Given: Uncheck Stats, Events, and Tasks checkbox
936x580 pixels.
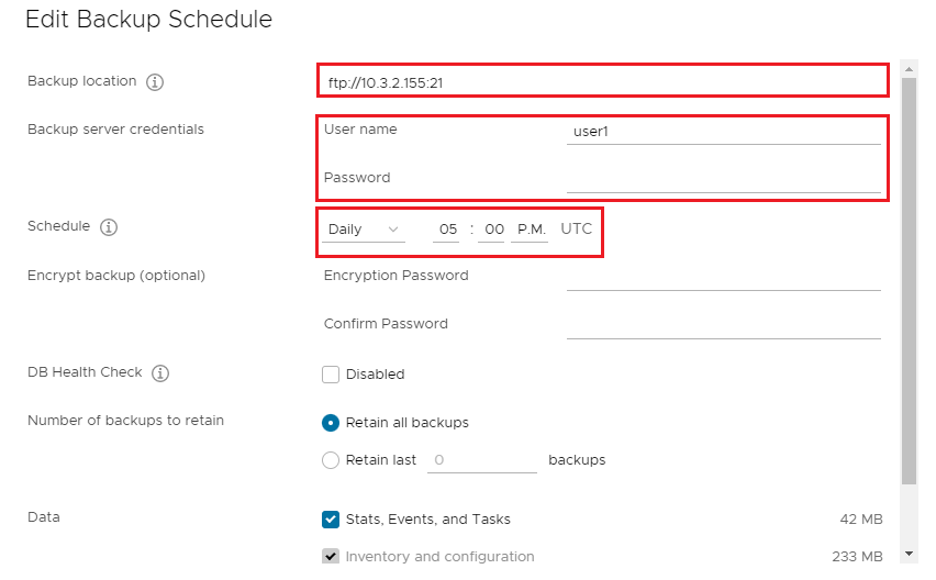Looking at the screenshot, I should [x=331, y=519].
